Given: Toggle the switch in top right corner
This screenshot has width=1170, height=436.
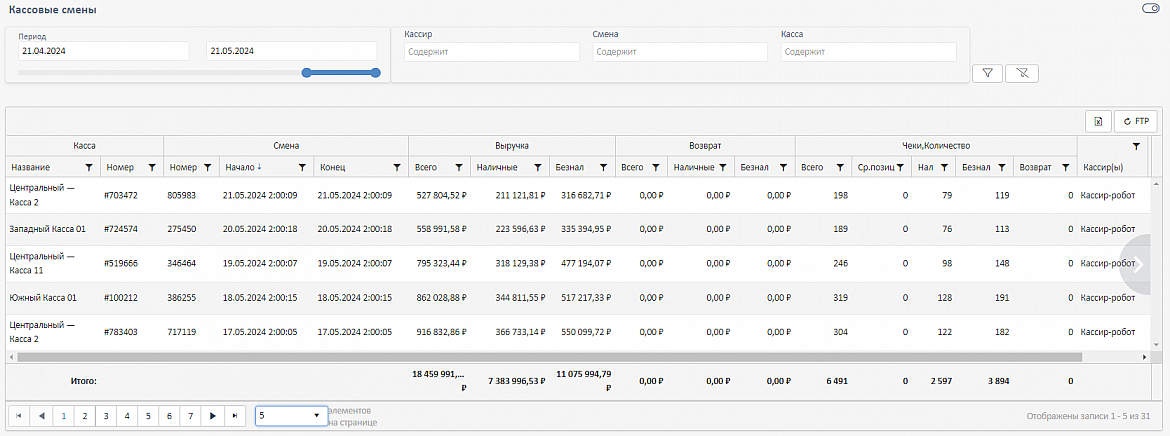Looking at the screenshot, I should [x=1150, y=8].
